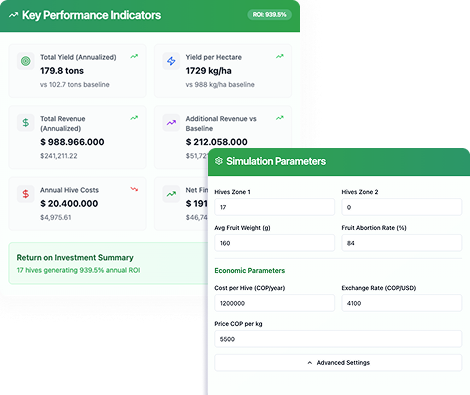Click the 'Return on Investment Summary' heading
The height and width of the screenshot is (395, 470).
[75, 258]
